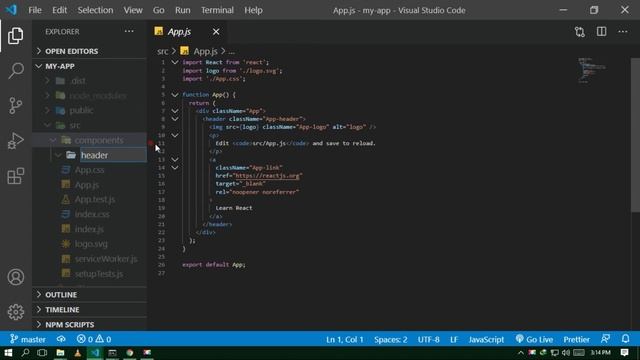Open Source Control view

tap(16, 106)
